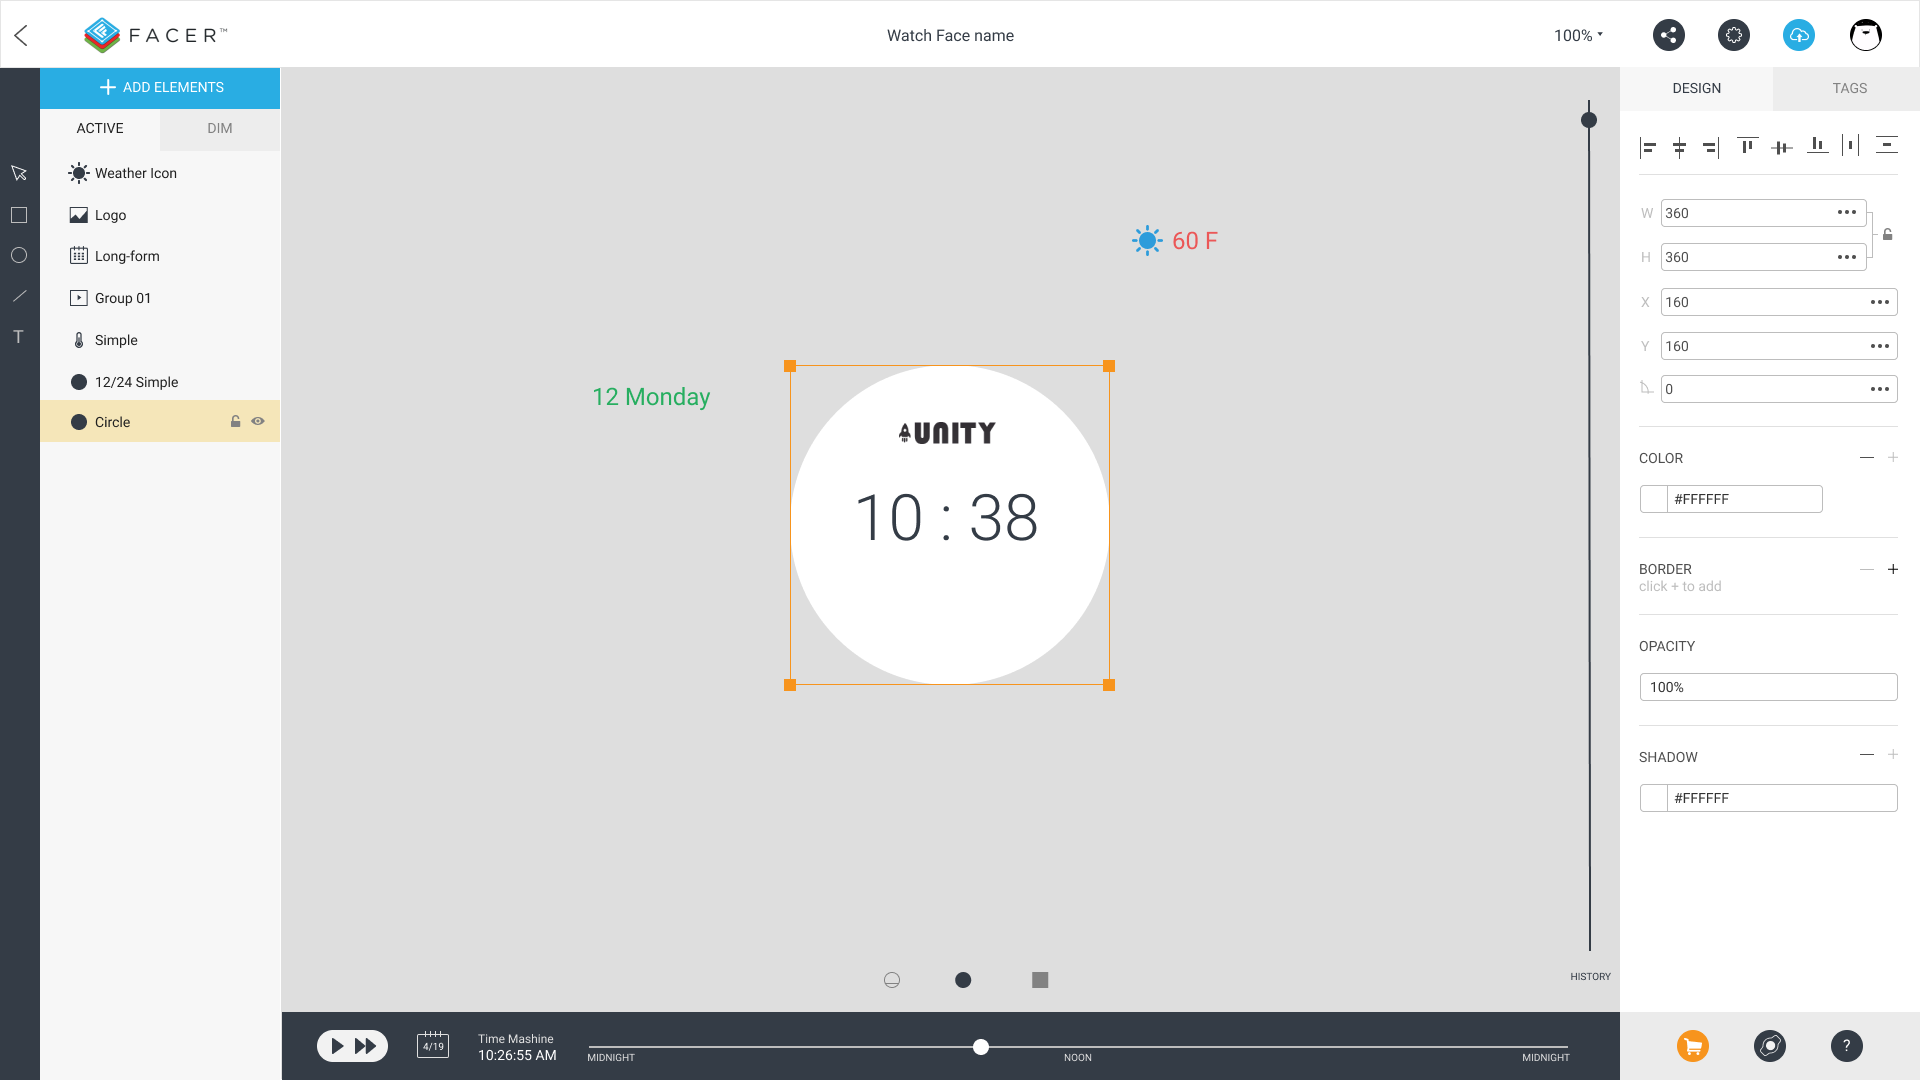Select the line drawing tool
1920x1080 pixels.
(20, 297)
